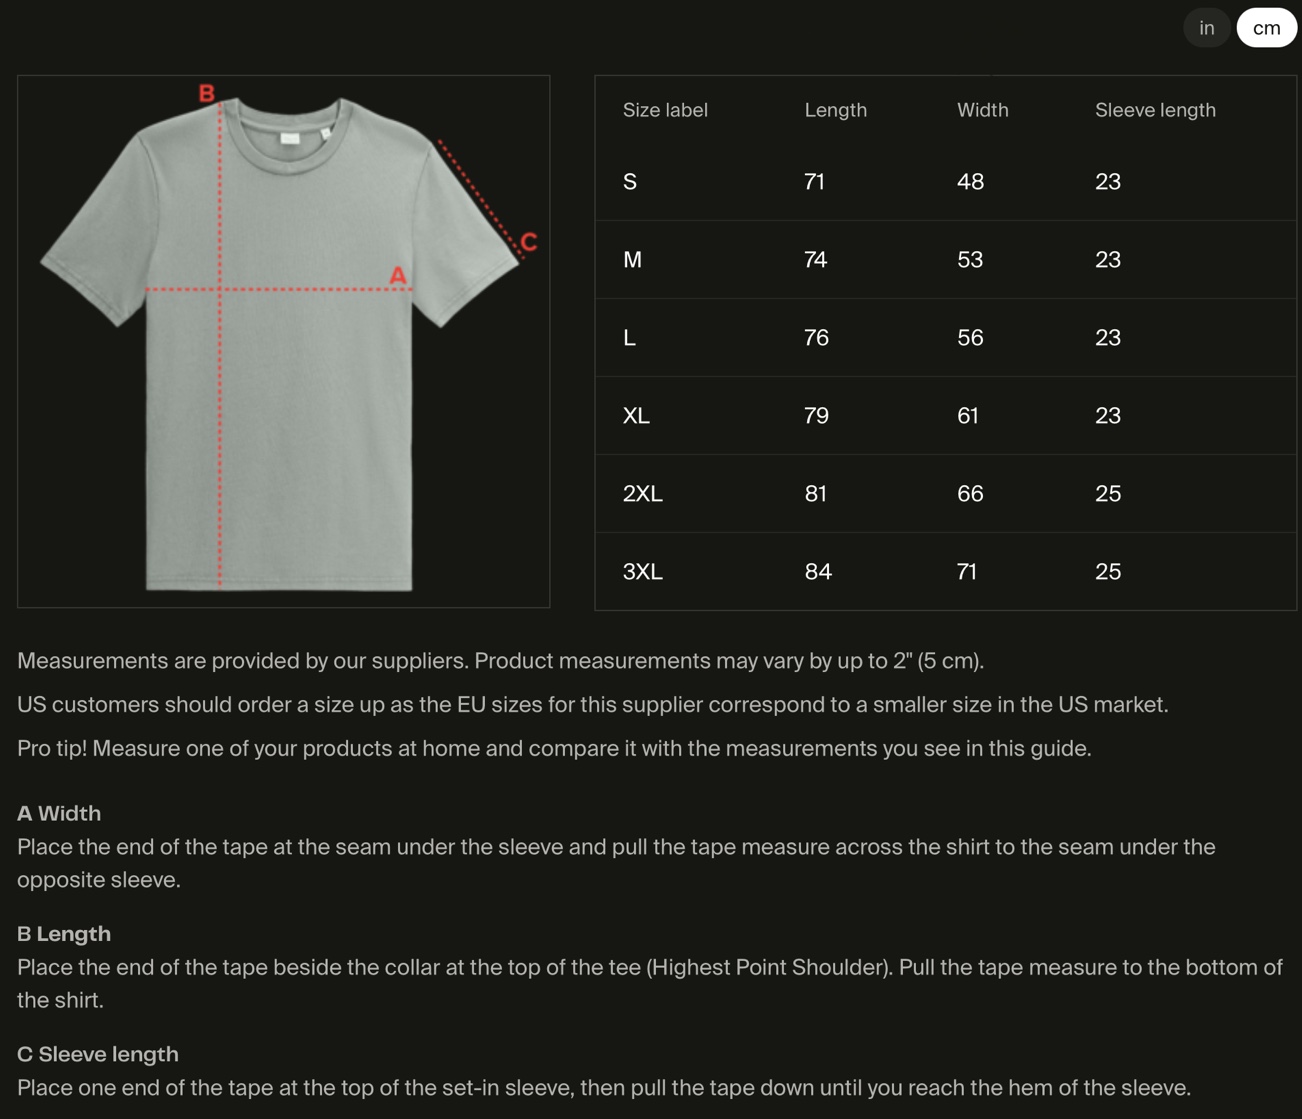Click the A Width instruction heading
The height and width of the screenshot is (1119, 1302).
59,814
